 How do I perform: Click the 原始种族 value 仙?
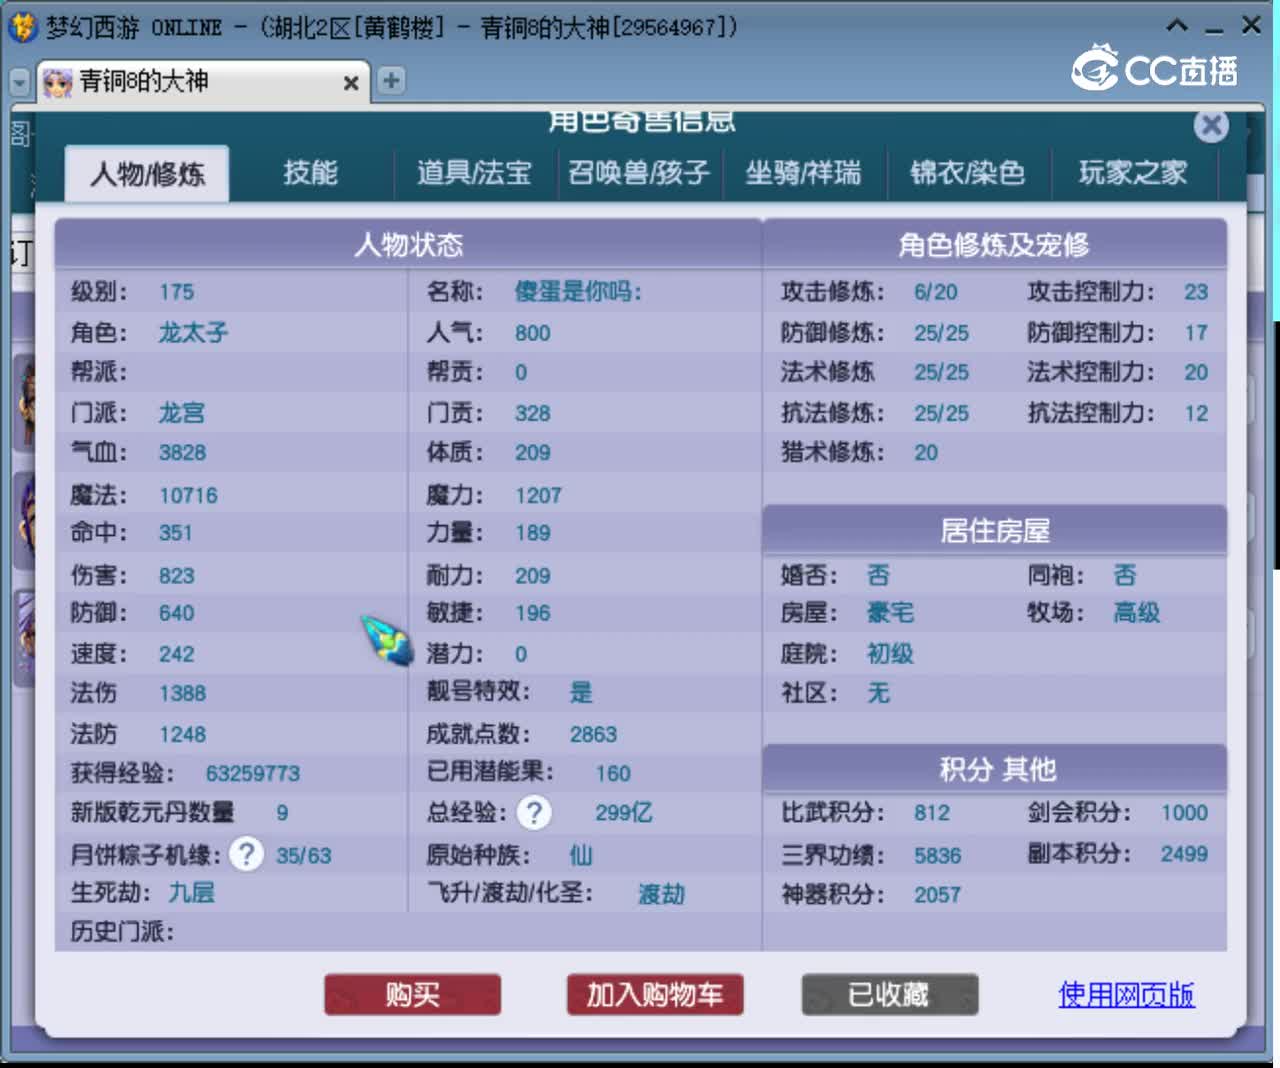(581, 855)
